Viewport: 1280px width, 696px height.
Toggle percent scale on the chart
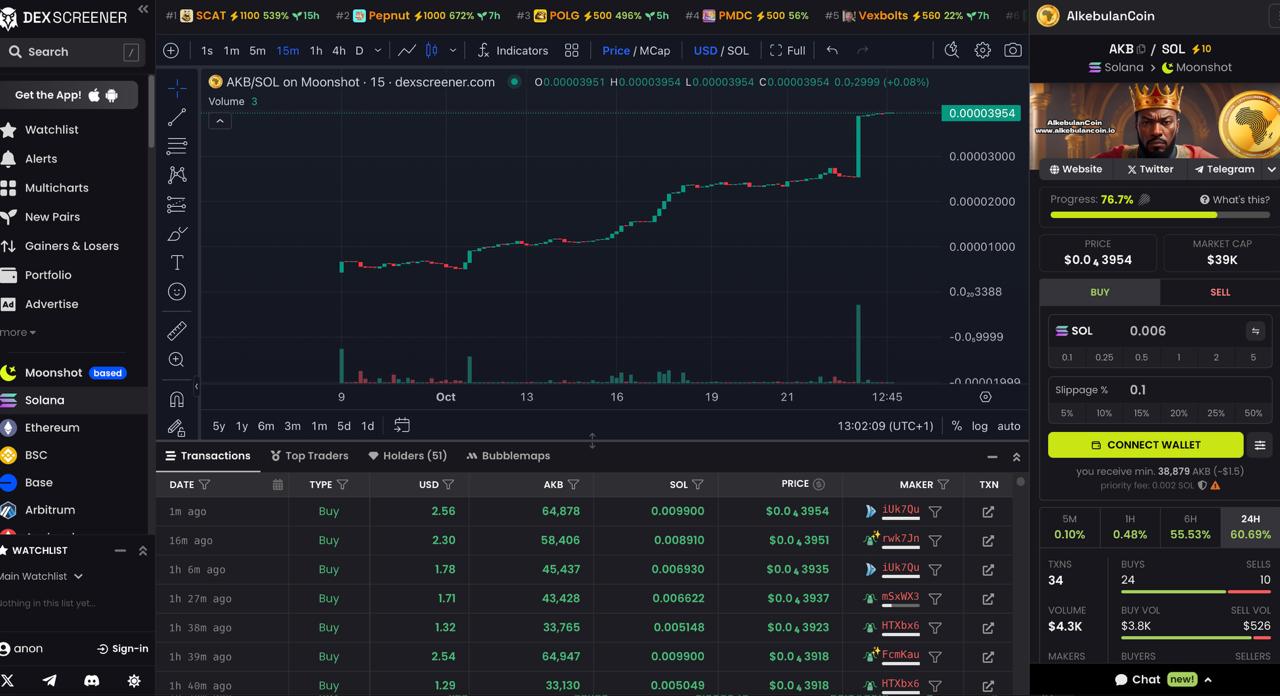(957, 426)
